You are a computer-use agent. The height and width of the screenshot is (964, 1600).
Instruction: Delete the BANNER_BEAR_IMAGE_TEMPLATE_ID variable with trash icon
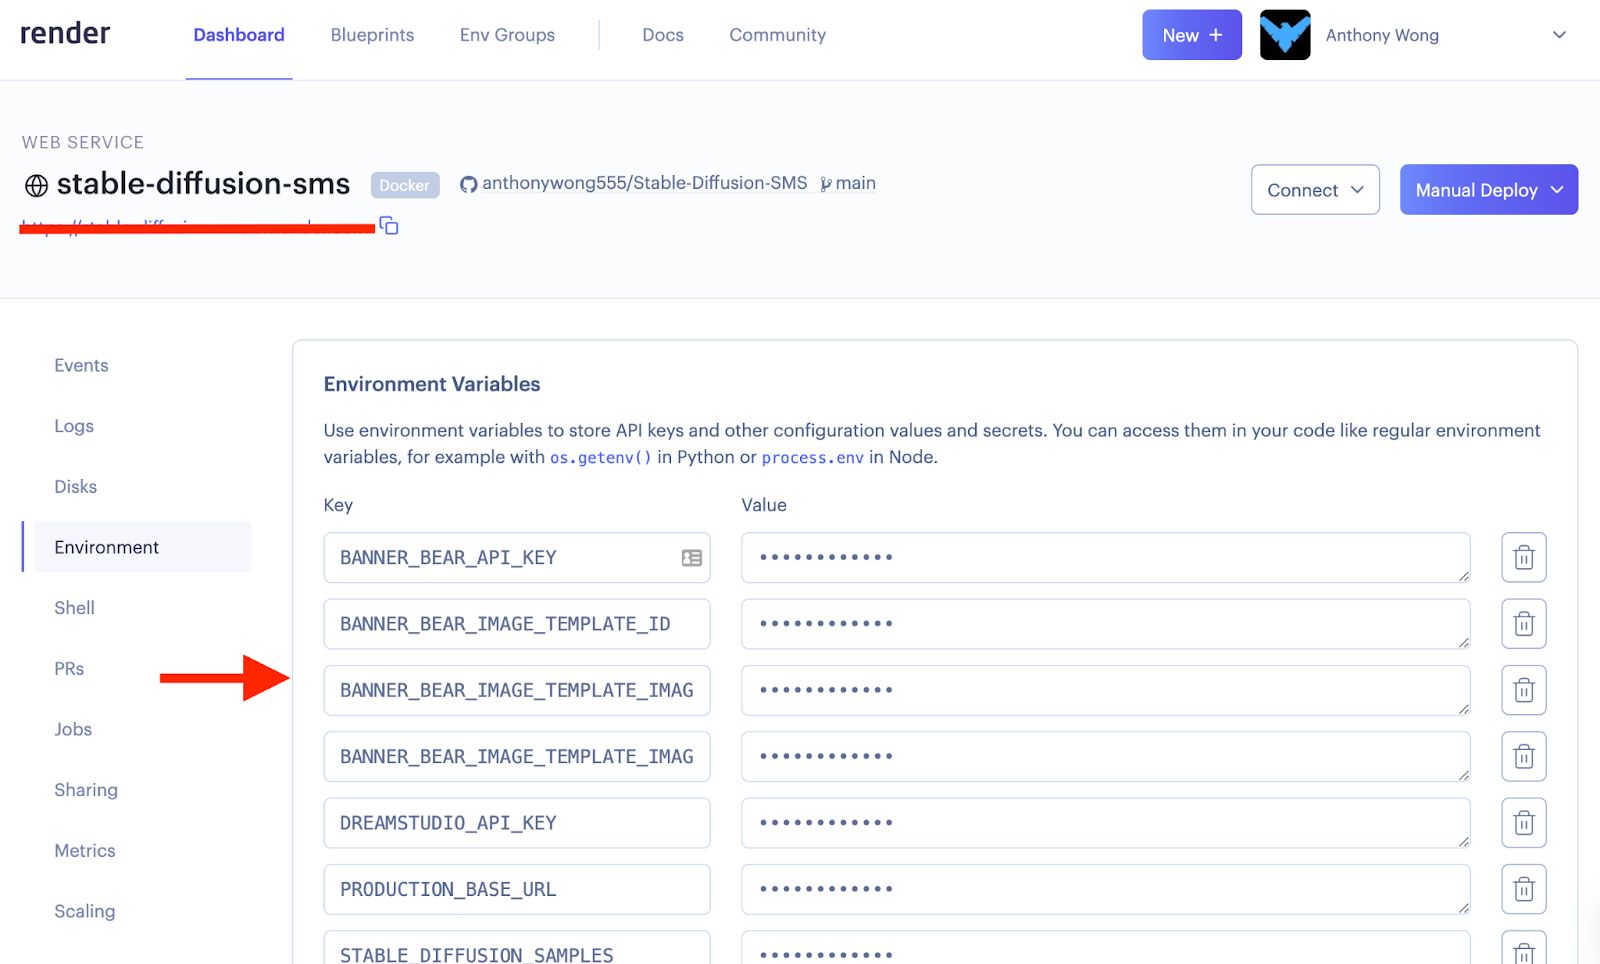click(1524, 624)
